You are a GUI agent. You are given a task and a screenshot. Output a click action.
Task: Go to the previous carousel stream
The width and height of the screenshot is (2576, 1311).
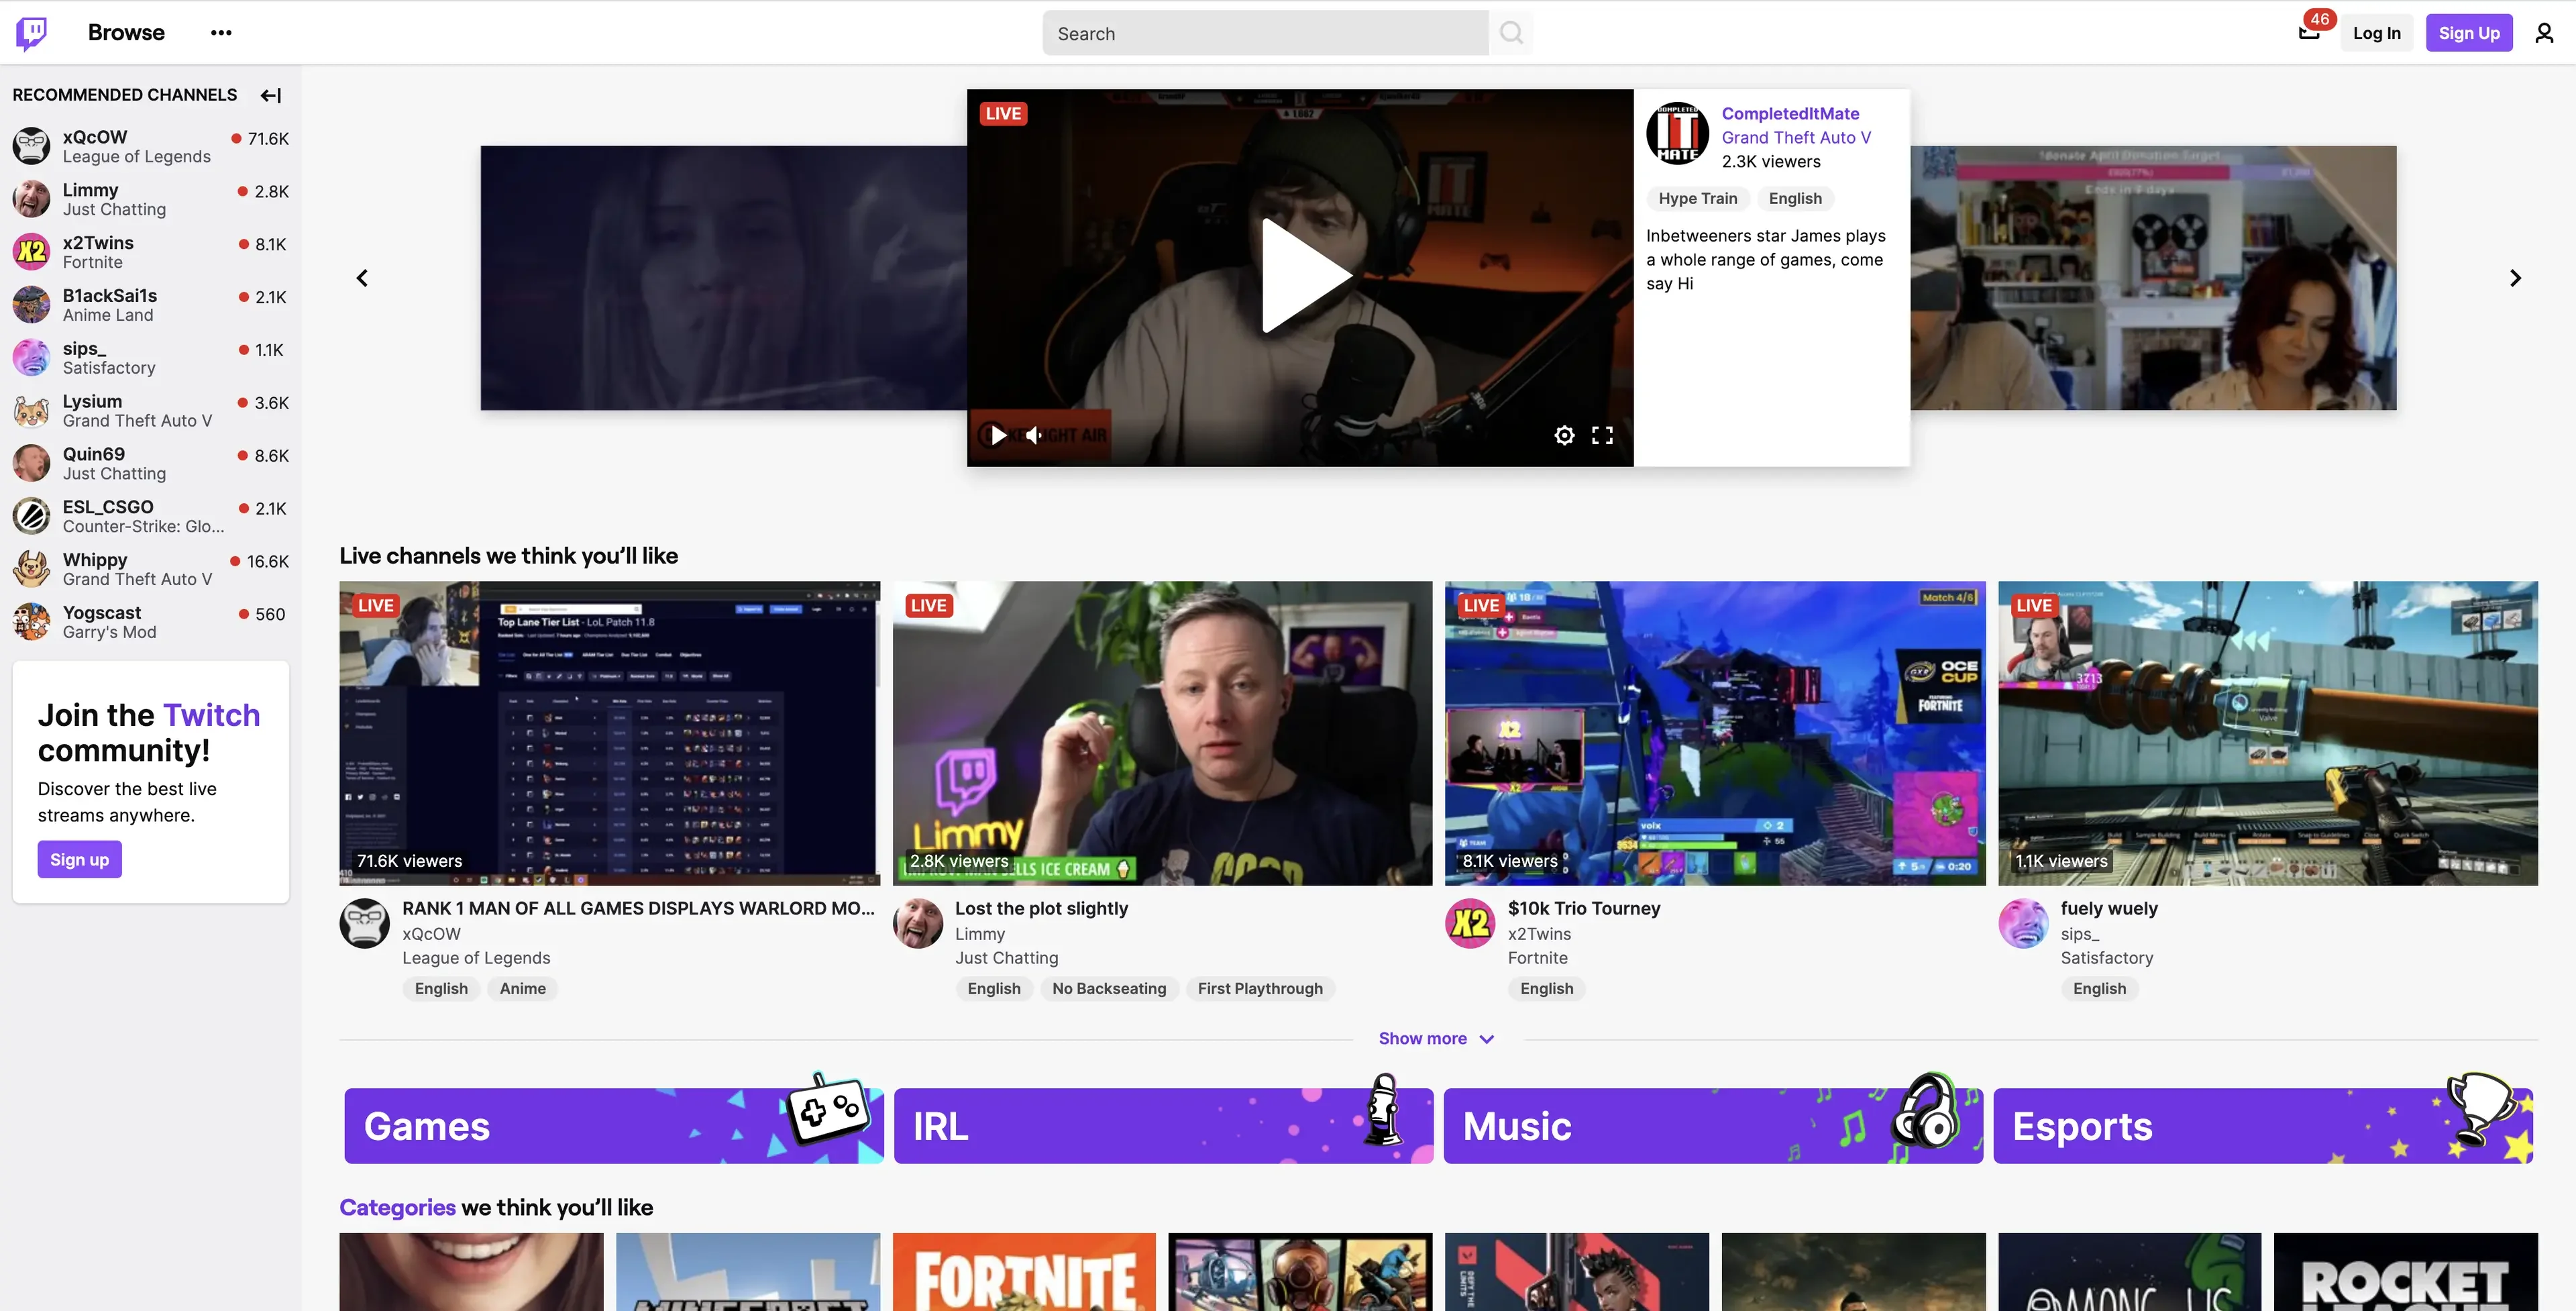pos(362,278)
